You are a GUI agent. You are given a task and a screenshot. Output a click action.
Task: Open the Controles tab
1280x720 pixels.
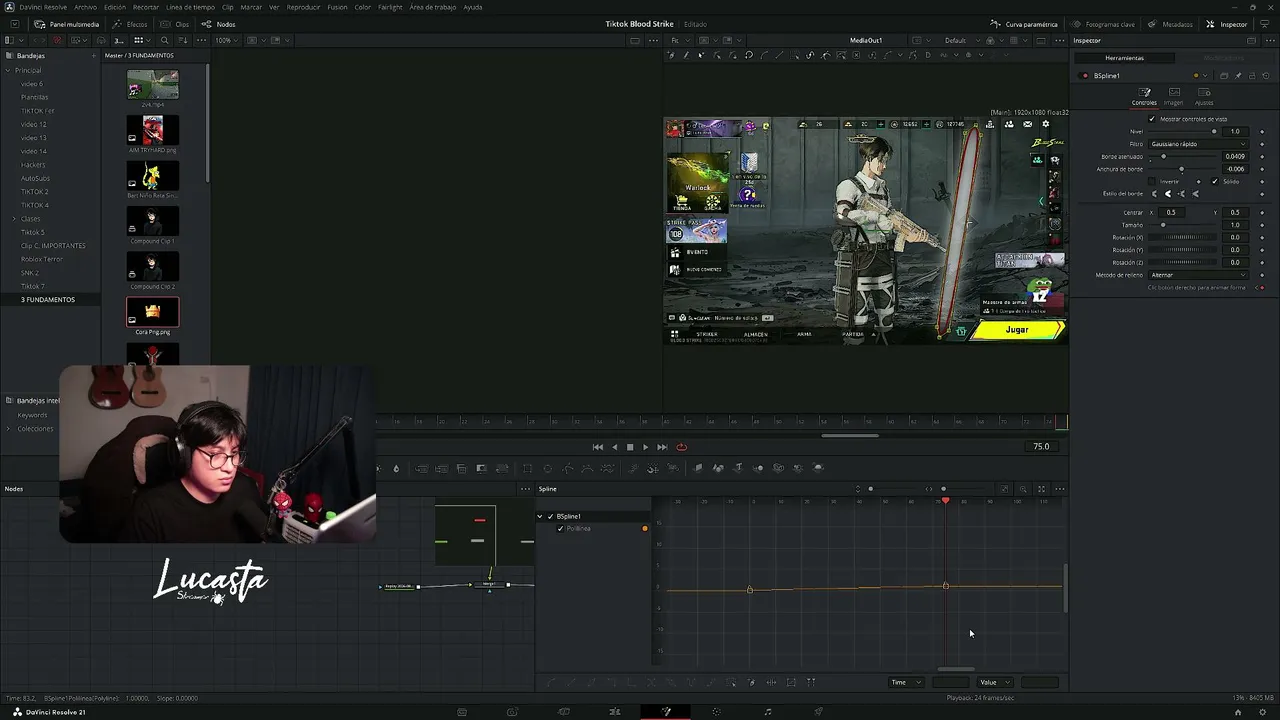pos(1144,96)
